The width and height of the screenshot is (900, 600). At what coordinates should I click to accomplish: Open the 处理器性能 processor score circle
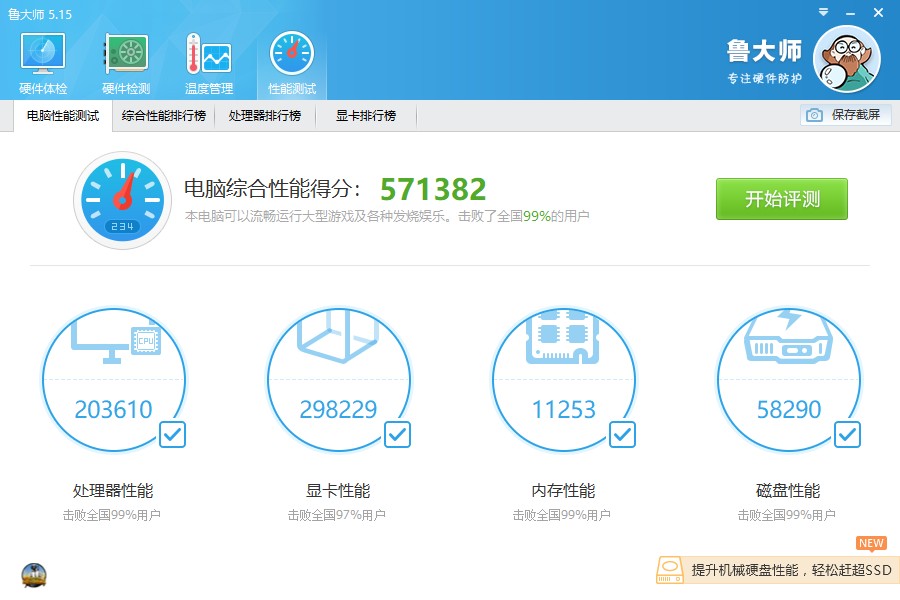pyautogui.click(x=114, y=380)
